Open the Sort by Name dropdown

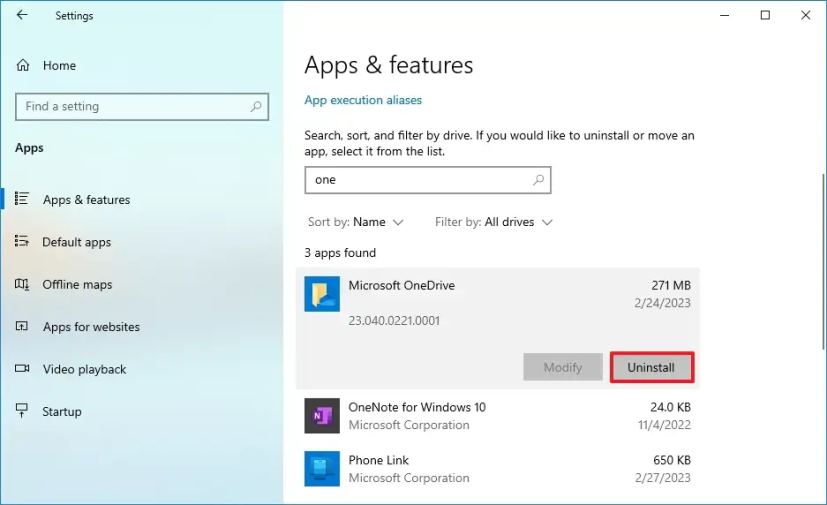tap(355, 222)
